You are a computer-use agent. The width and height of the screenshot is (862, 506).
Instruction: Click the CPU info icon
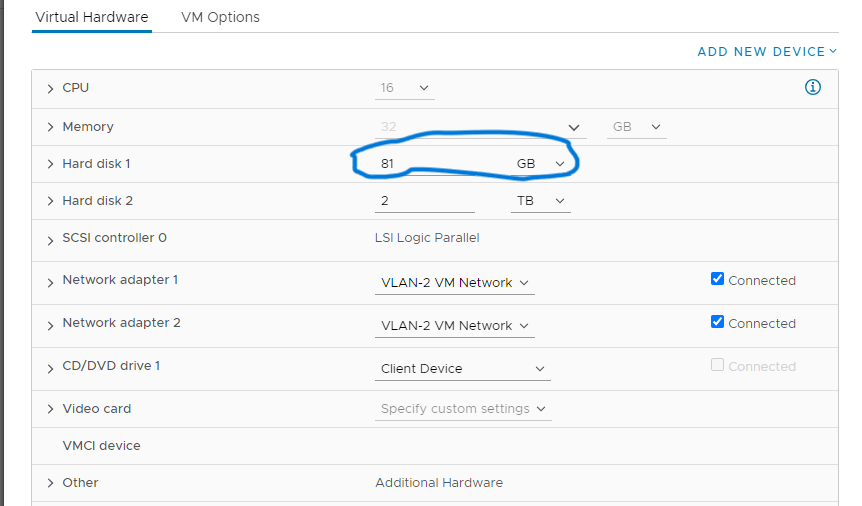coord(813,88)
